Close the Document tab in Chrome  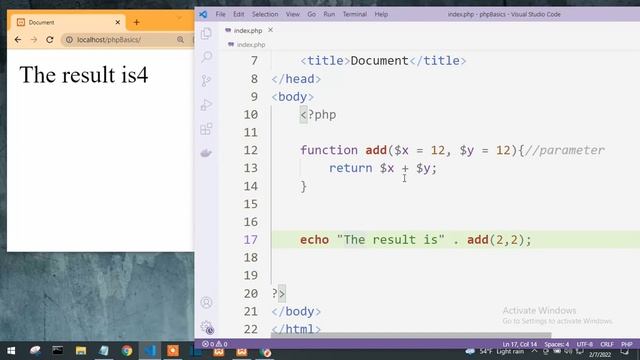tap(118, 22)
